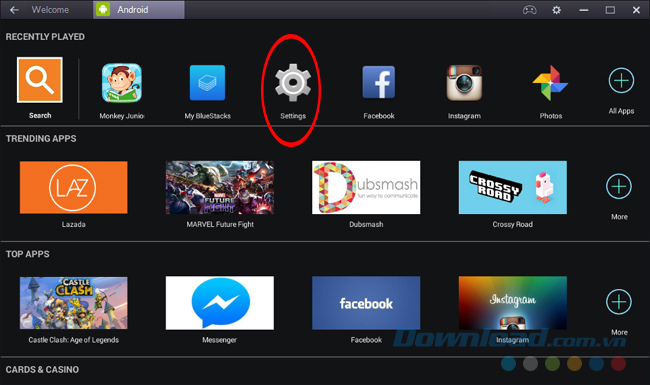
Task: Minimize the BlueStacks window
Action: point(584,10)
